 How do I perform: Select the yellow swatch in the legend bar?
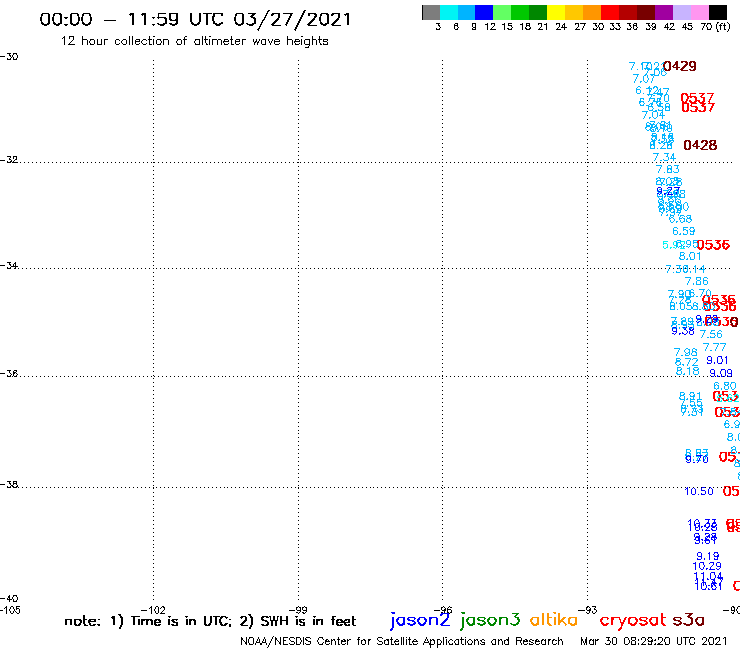[x=556, y=12]
